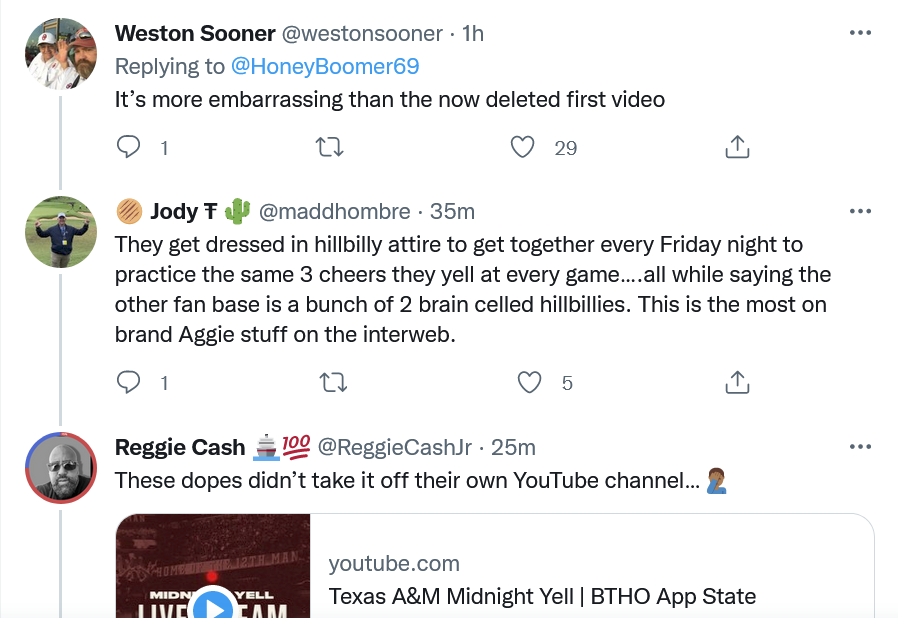Open the @HoneyBoomer69 profile link
Image resolution: width=898 pixels, height=618 pixels.
point(325,66)
